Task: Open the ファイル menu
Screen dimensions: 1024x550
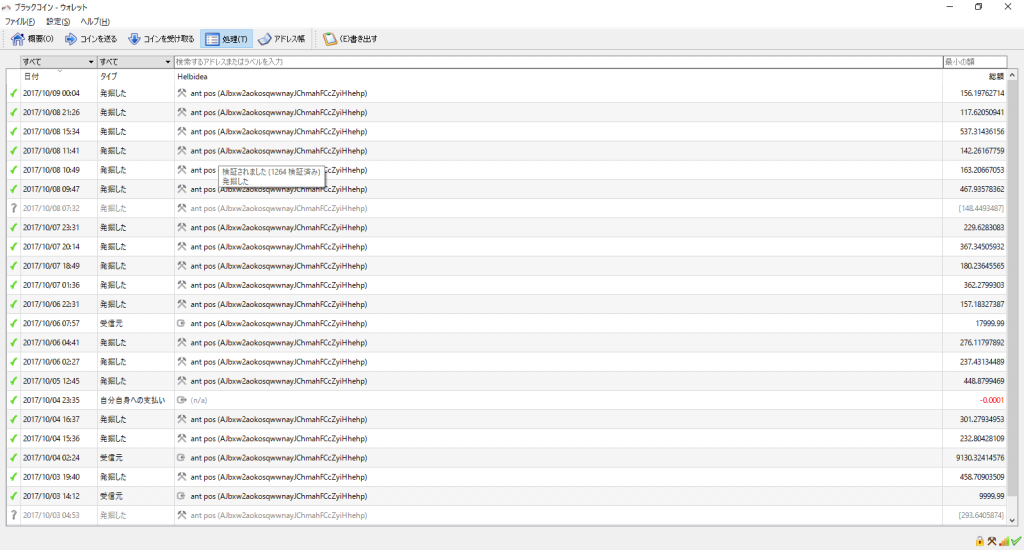Action: click(x=19, y=21)
